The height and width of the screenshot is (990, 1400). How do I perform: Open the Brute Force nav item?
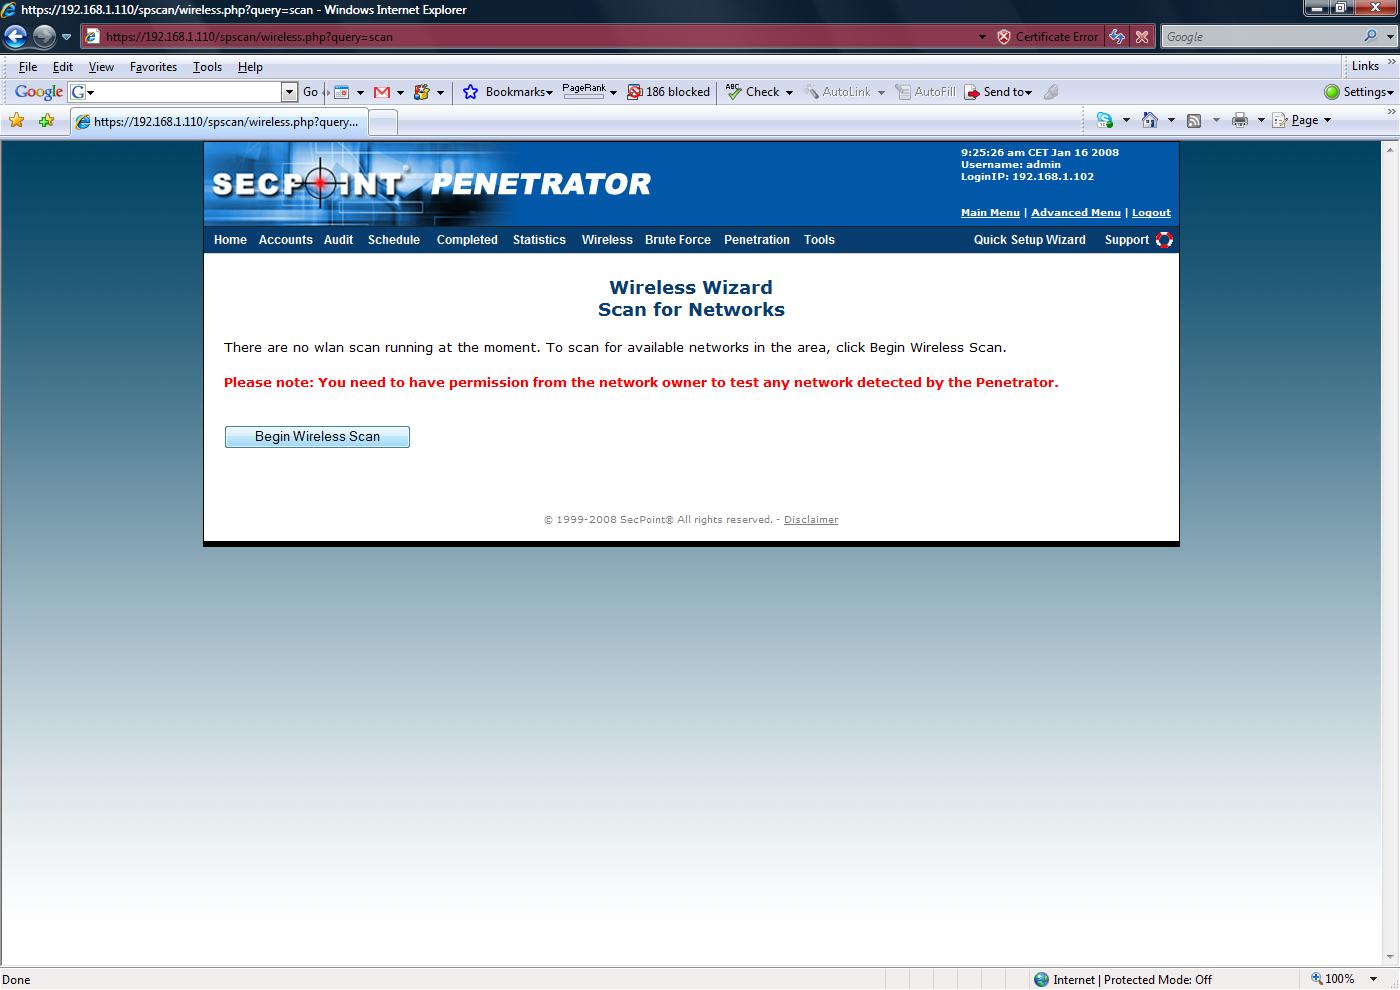[678, 240]
